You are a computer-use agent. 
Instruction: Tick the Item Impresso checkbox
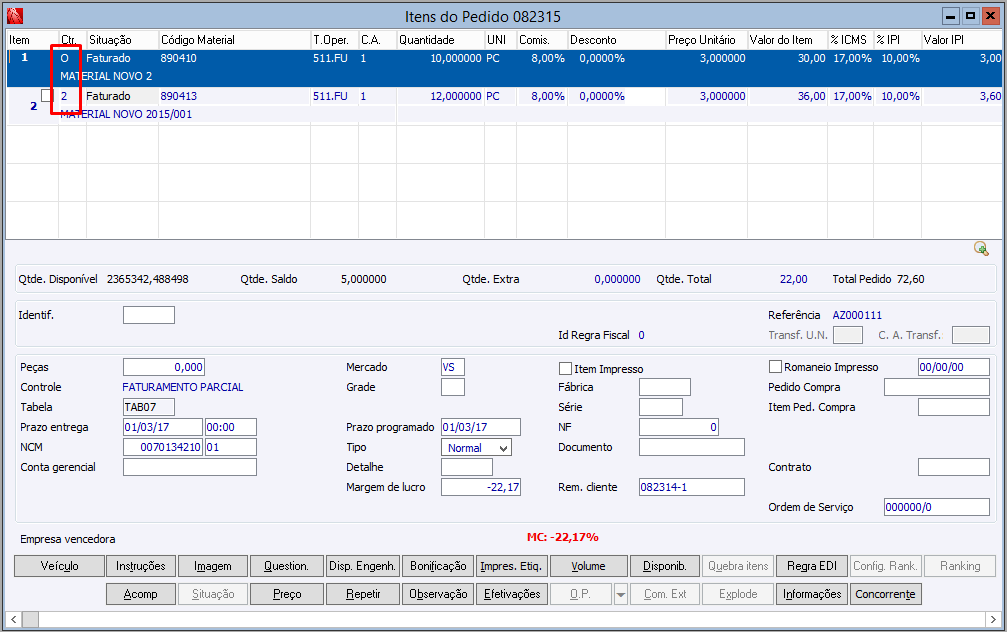click(565, 368)
